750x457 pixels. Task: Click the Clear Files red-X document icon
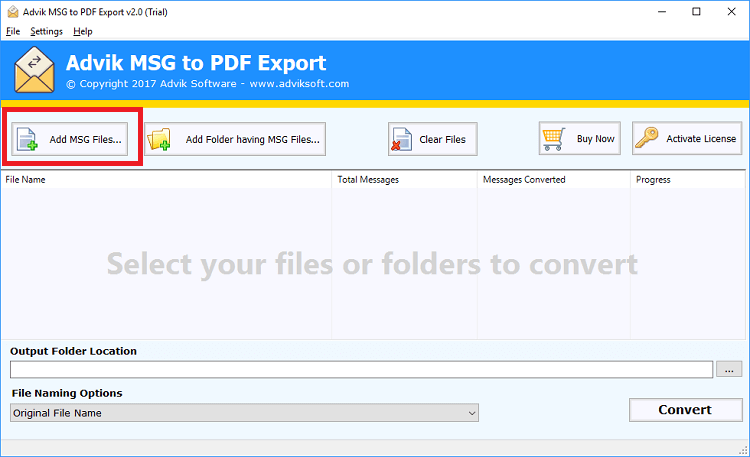tap(401, 139)
